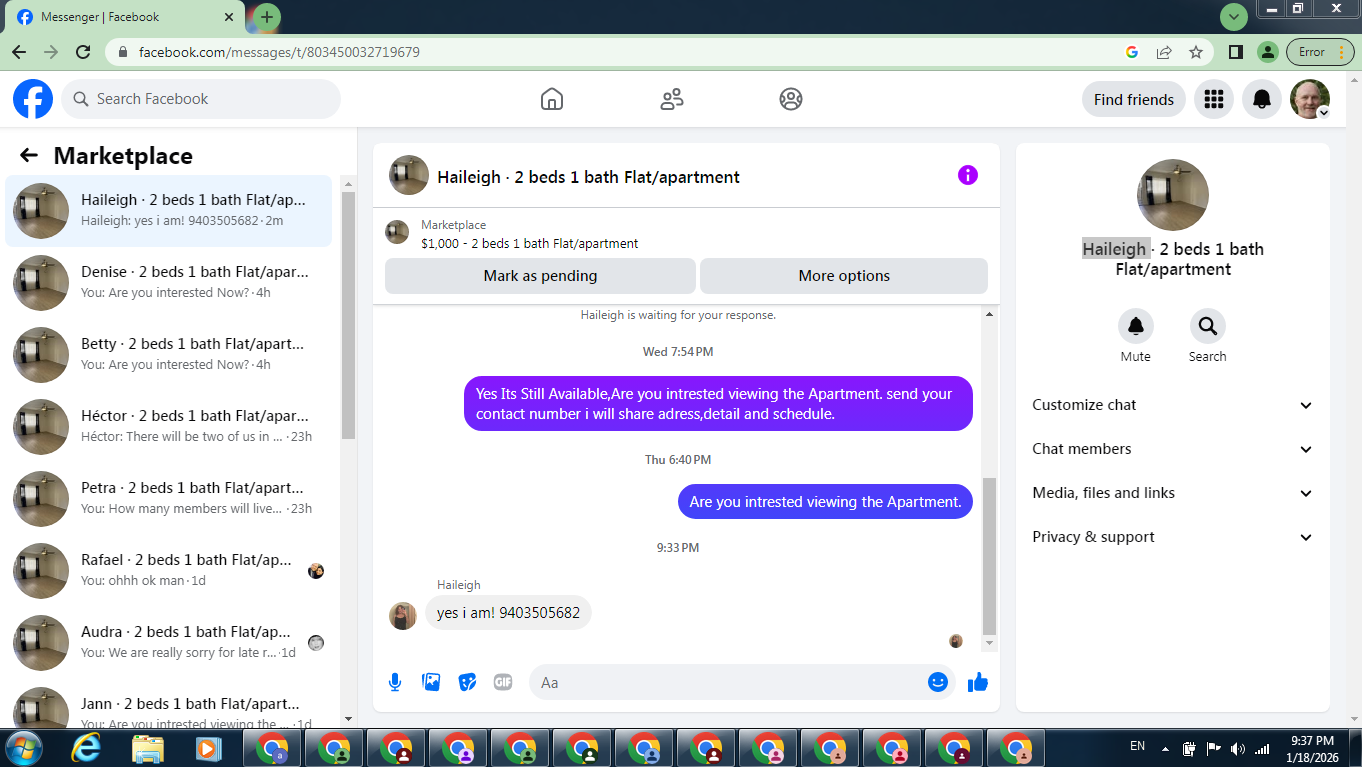Expand Privacy & support section
The image size is (1362, 767).
click(1172, 537)
